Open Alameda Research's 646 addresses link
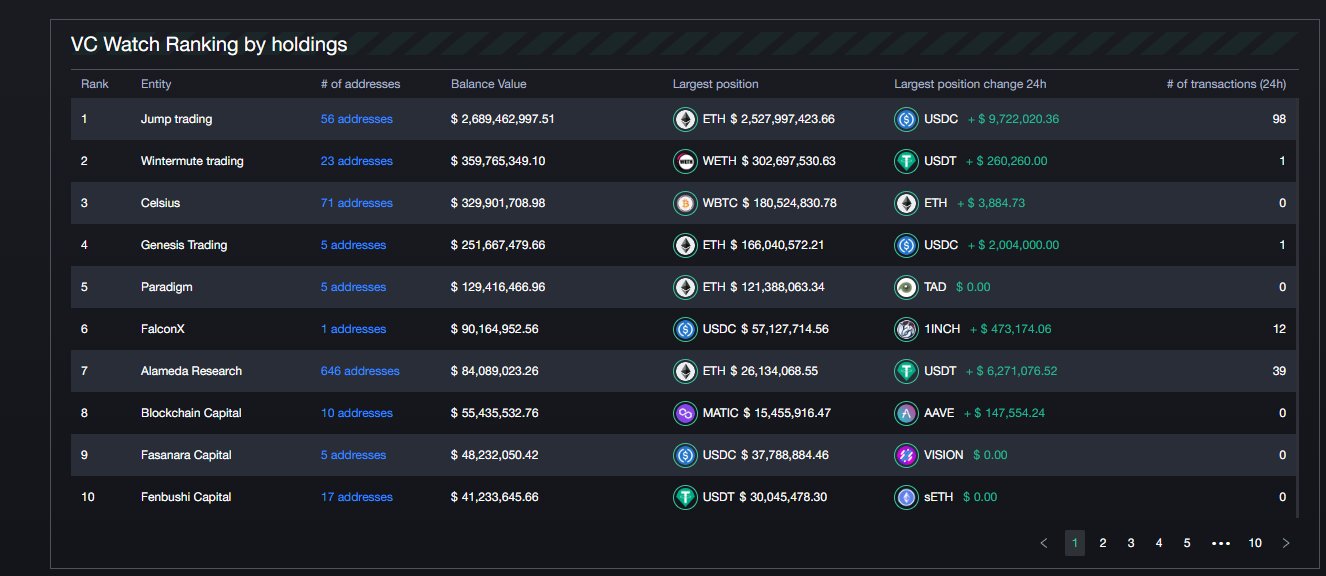This screenshot has width=1326, height=576. pos(360,371)
